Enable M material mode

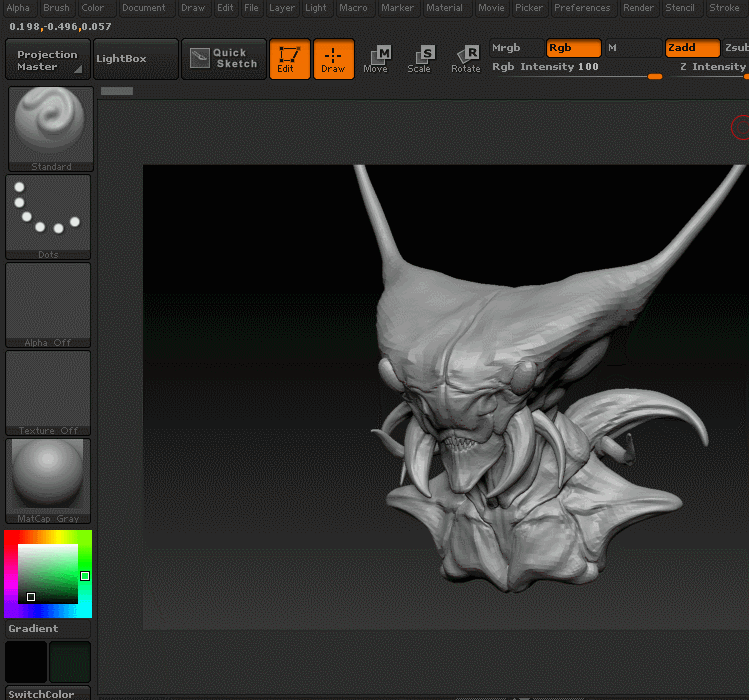(x=633, y=48)
